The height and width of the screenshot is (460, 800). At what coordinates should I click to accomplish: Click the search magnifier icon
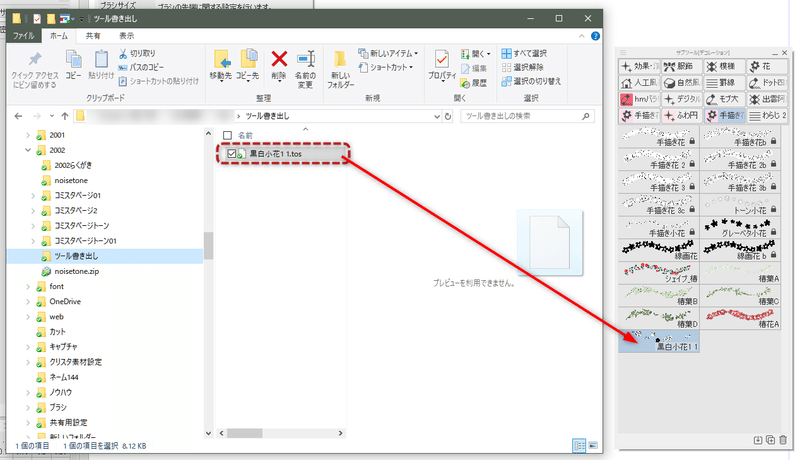[585, 116]
